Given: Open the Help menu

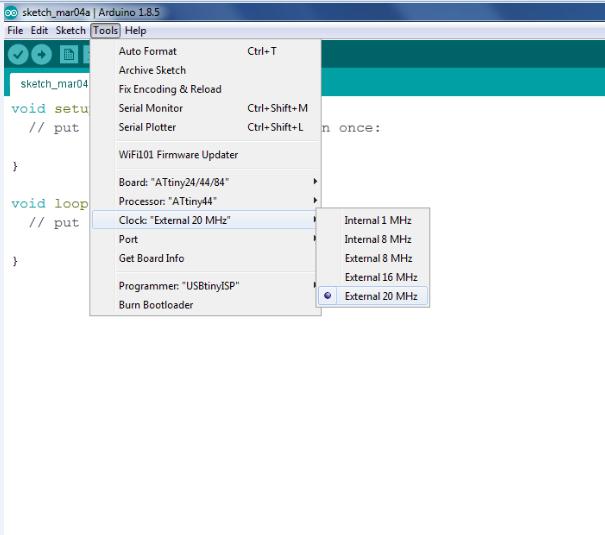Looking at the screenshot, I should pyautogui.click(x=135, y=30).
